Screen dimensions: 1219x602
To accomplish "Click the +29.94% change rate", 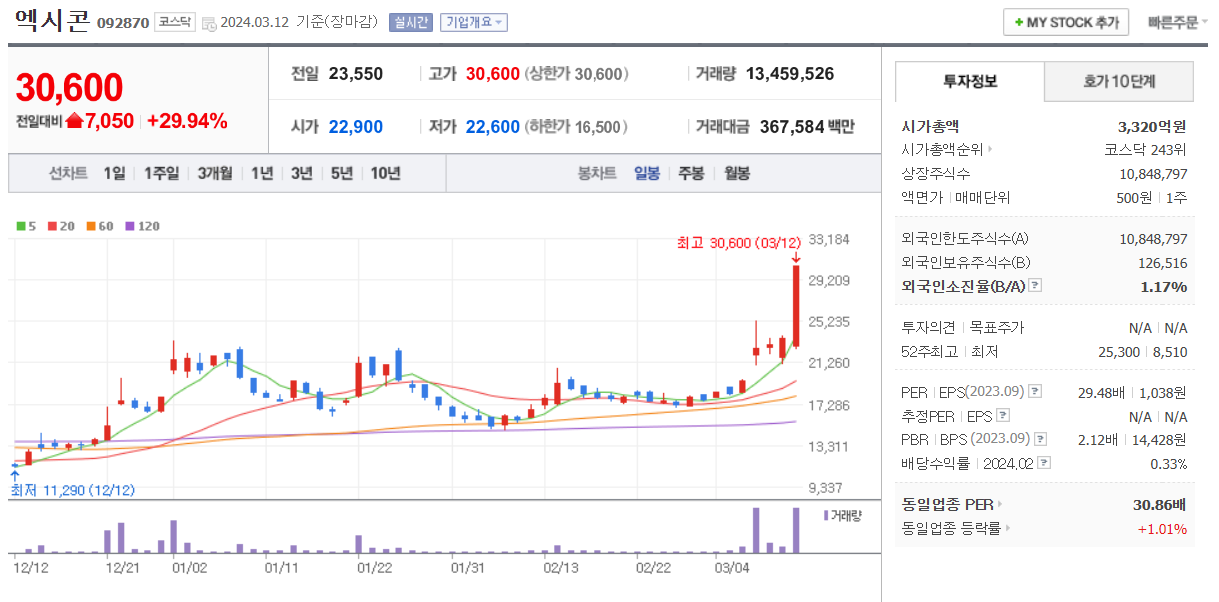I will [x=187, y=121].
